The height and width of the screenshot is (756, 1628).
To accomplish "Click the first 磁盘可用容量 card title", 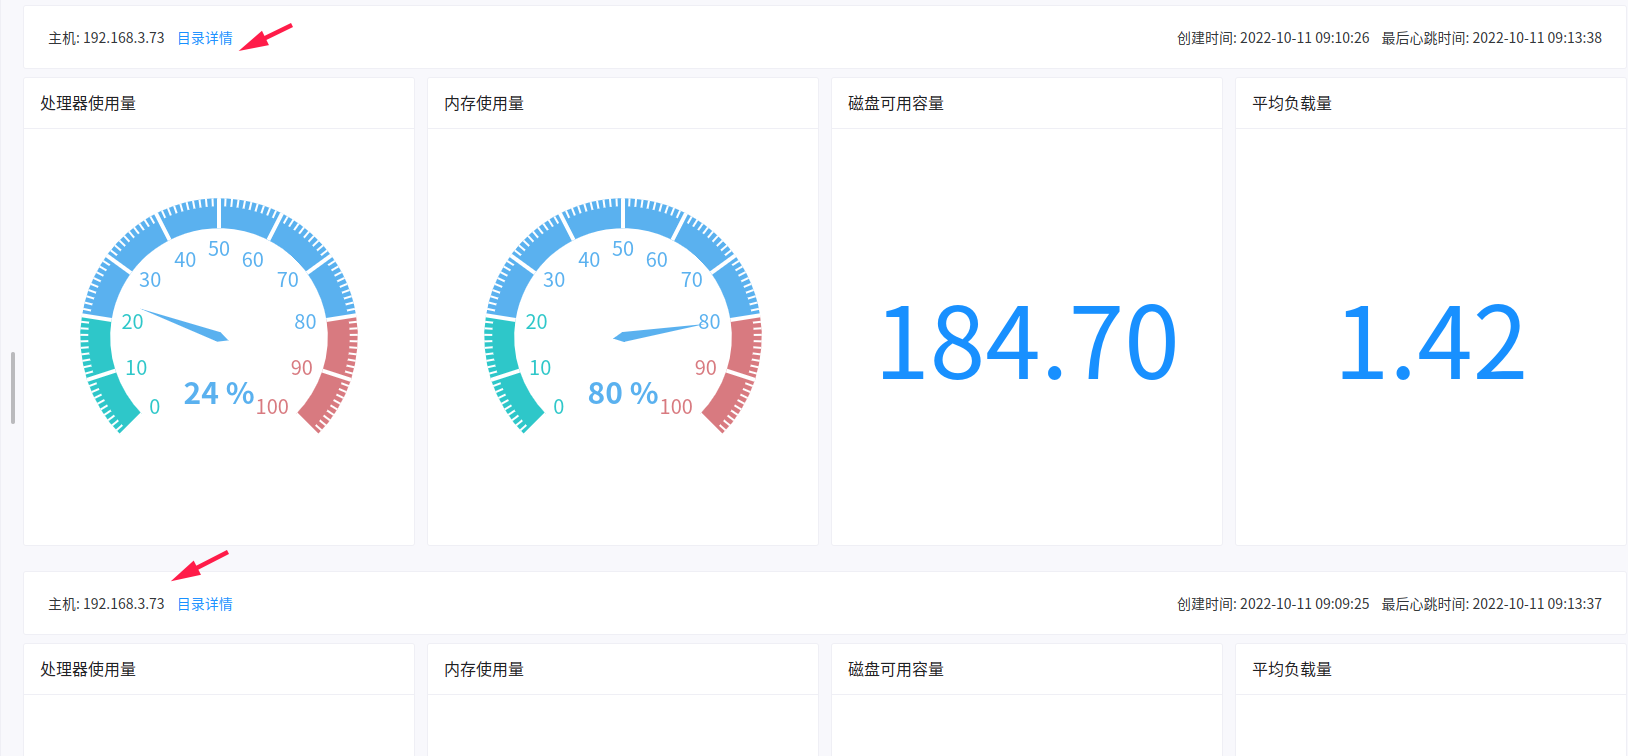I will [896, 104].
